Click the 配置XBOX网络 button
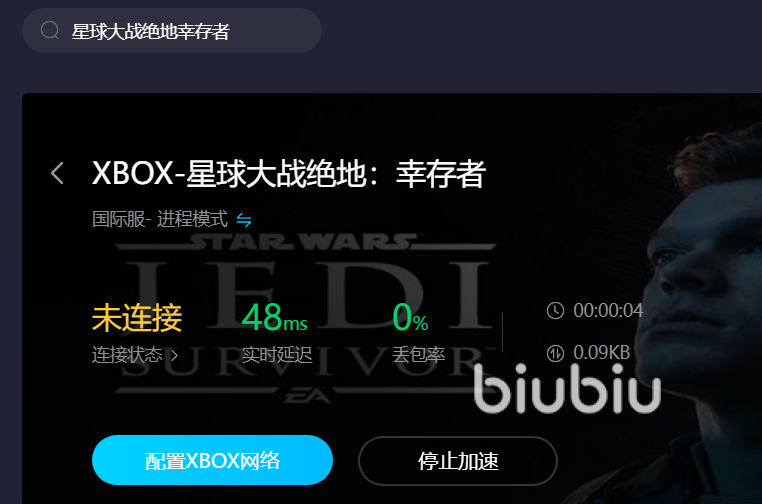The width and height of the screenshot is (762, 504). [212, 460]
